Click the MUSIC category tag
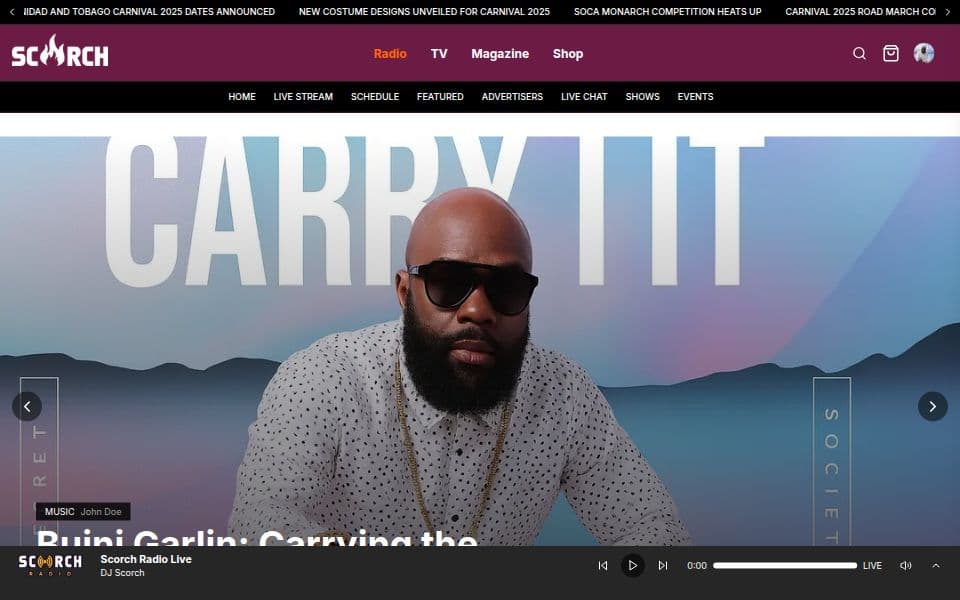The height and width of the screenshot is (600, 960). click(x=60, y=512)
